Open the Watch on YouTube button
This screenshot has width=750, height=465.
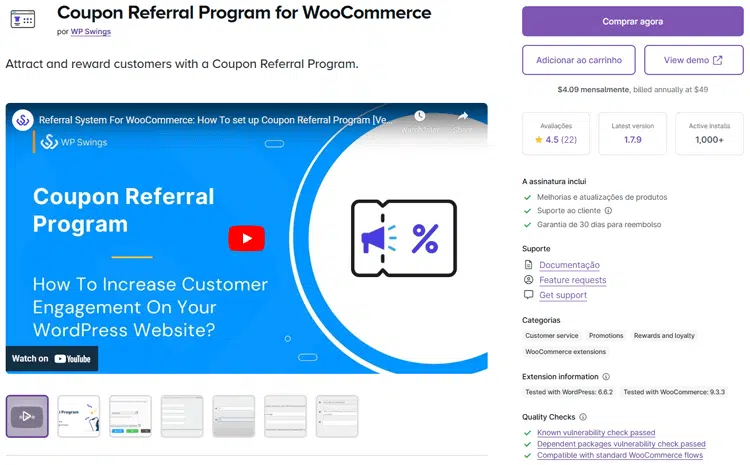coord(52,358)
